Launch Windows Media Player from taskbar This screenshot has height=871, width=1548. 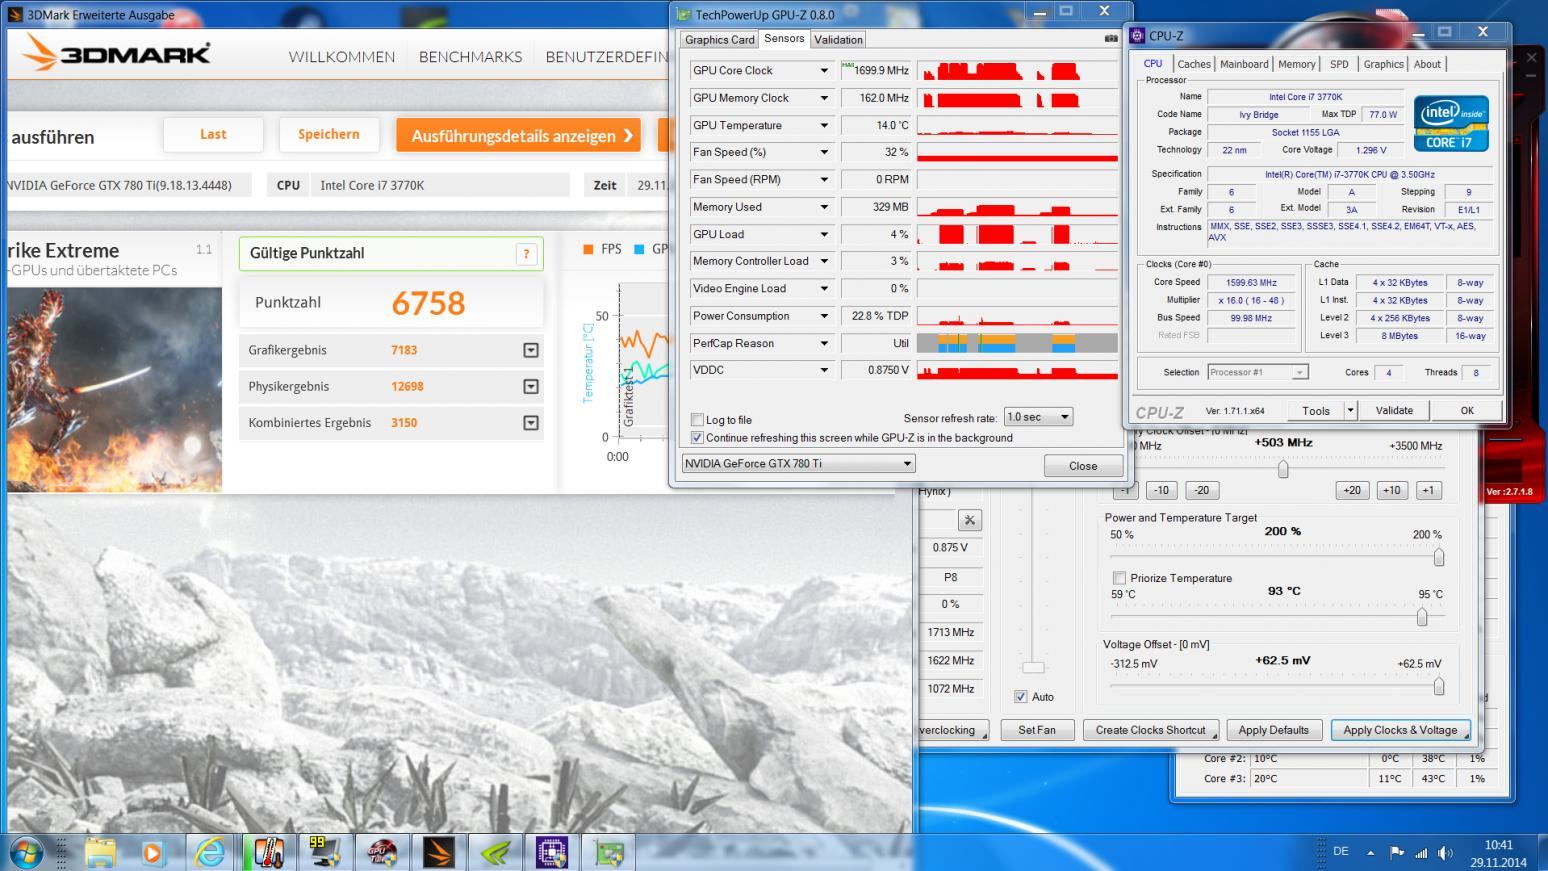152,853
